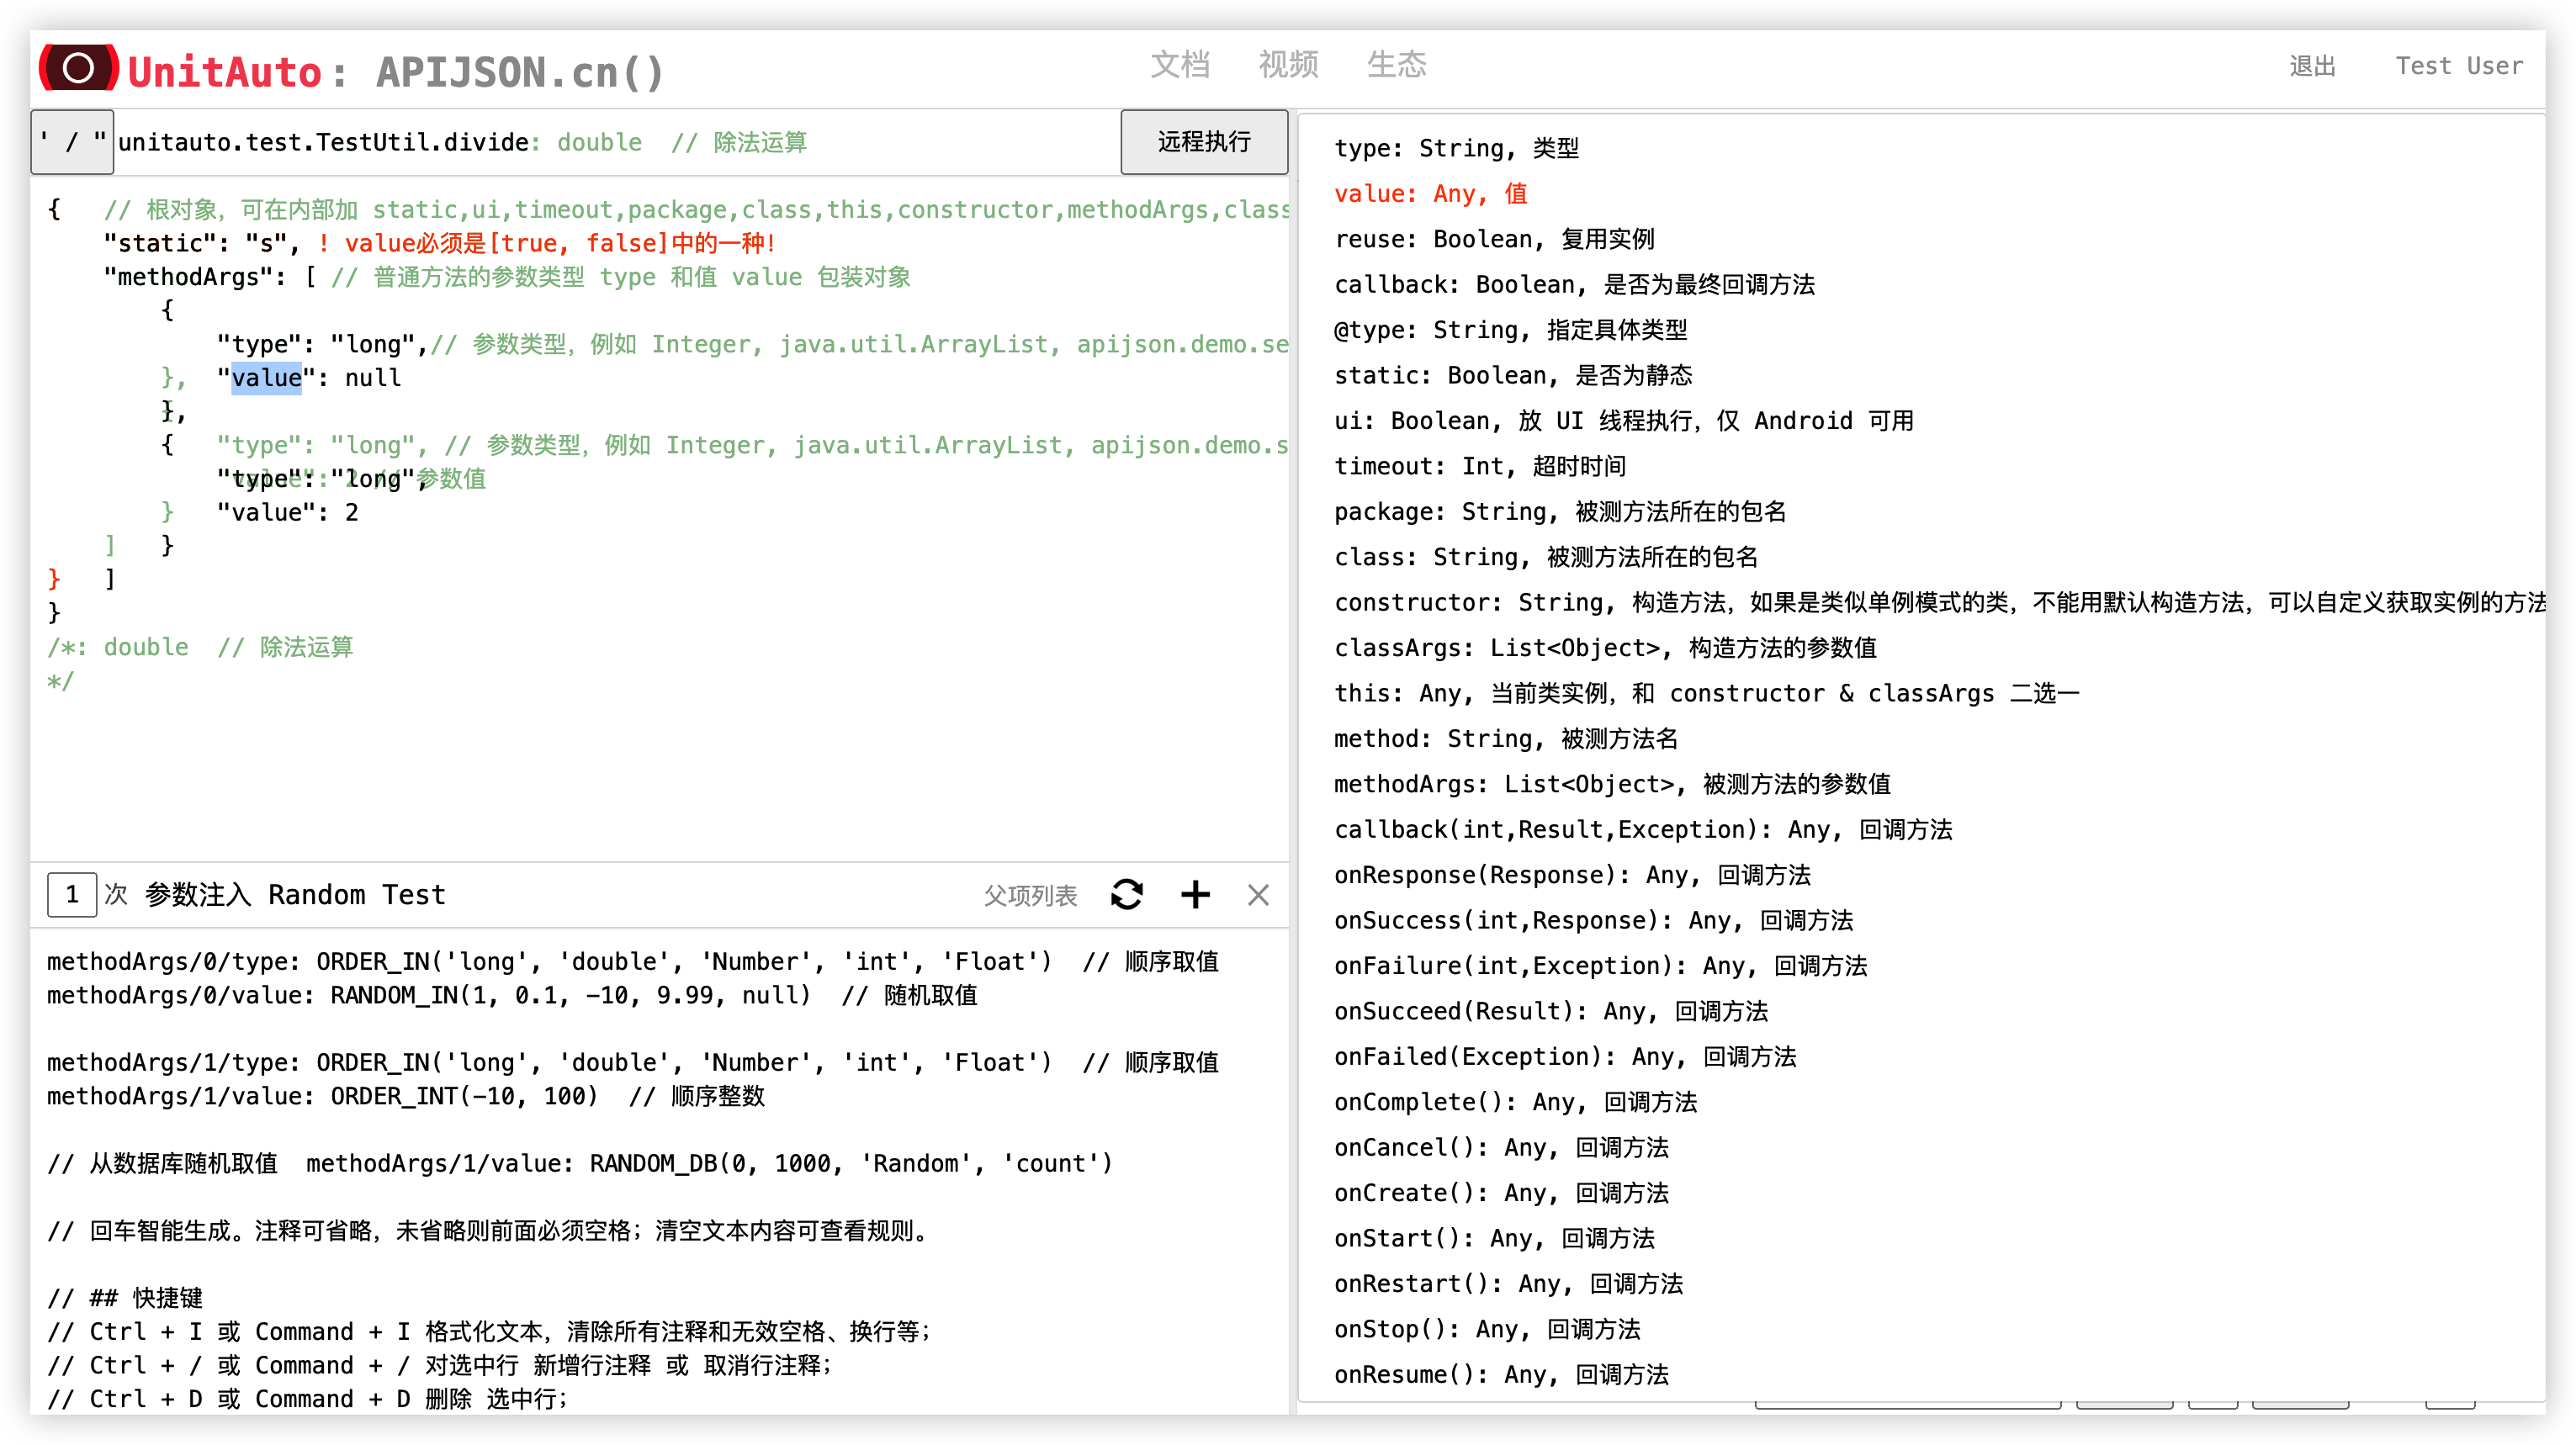Close the Random Test panel with X
Viewport: 2576px width, 1445px height.
(x=1258, y=894)
